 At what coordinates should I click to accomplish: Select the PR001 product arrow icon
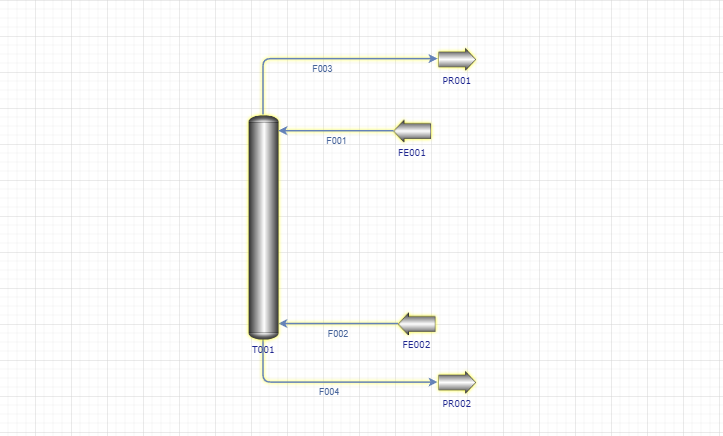coord(456,59)
